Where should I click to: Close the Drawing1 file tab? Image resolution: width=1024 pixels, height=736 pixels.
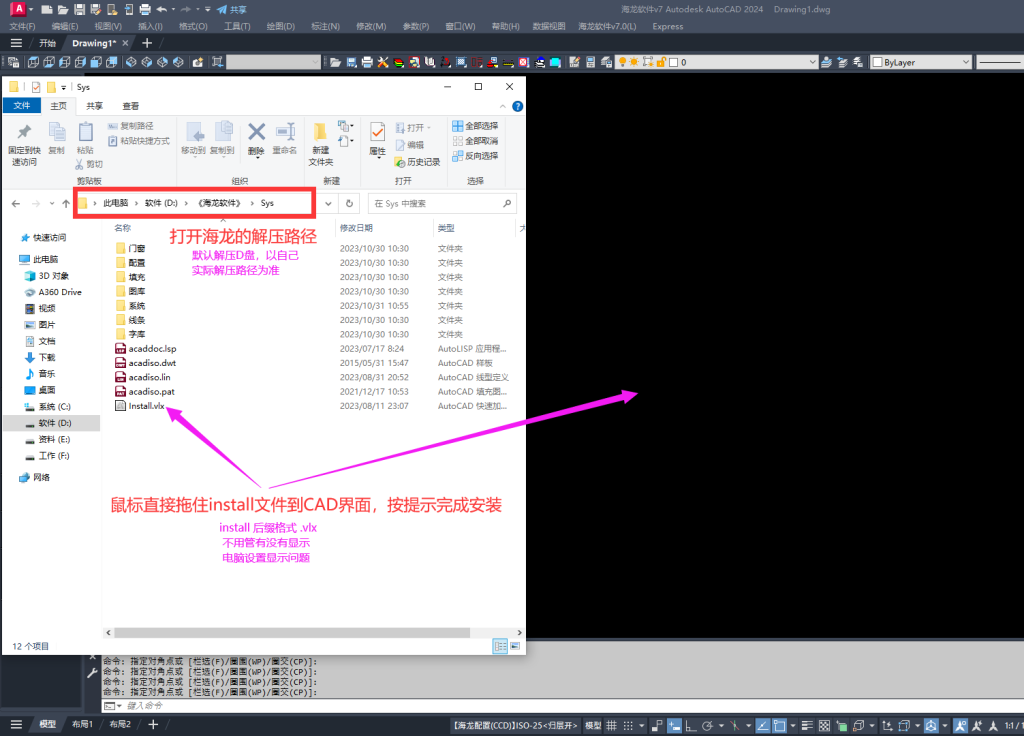pos(125,43)
